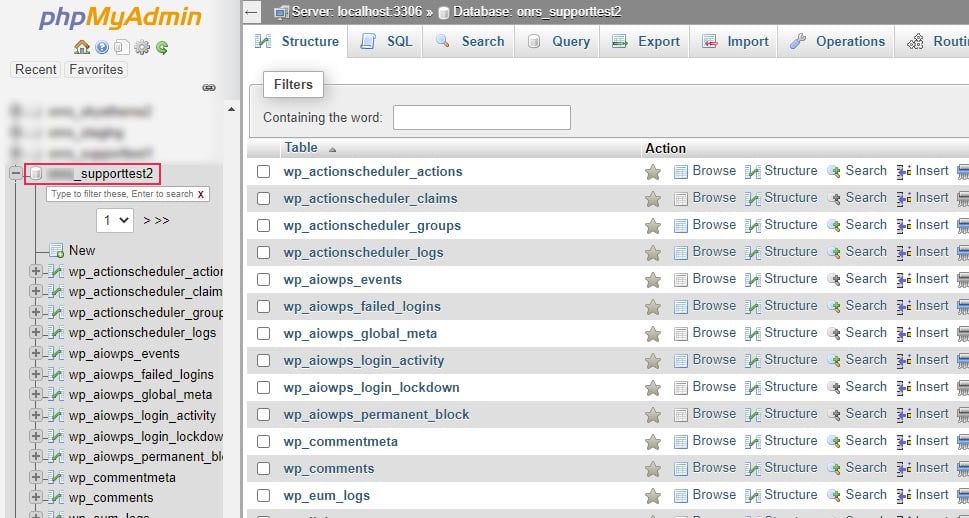Click Insert icon for wp_aiowps_global_meta
The height and width of the screenshot is (518, 969).
(x=903, y=334)
